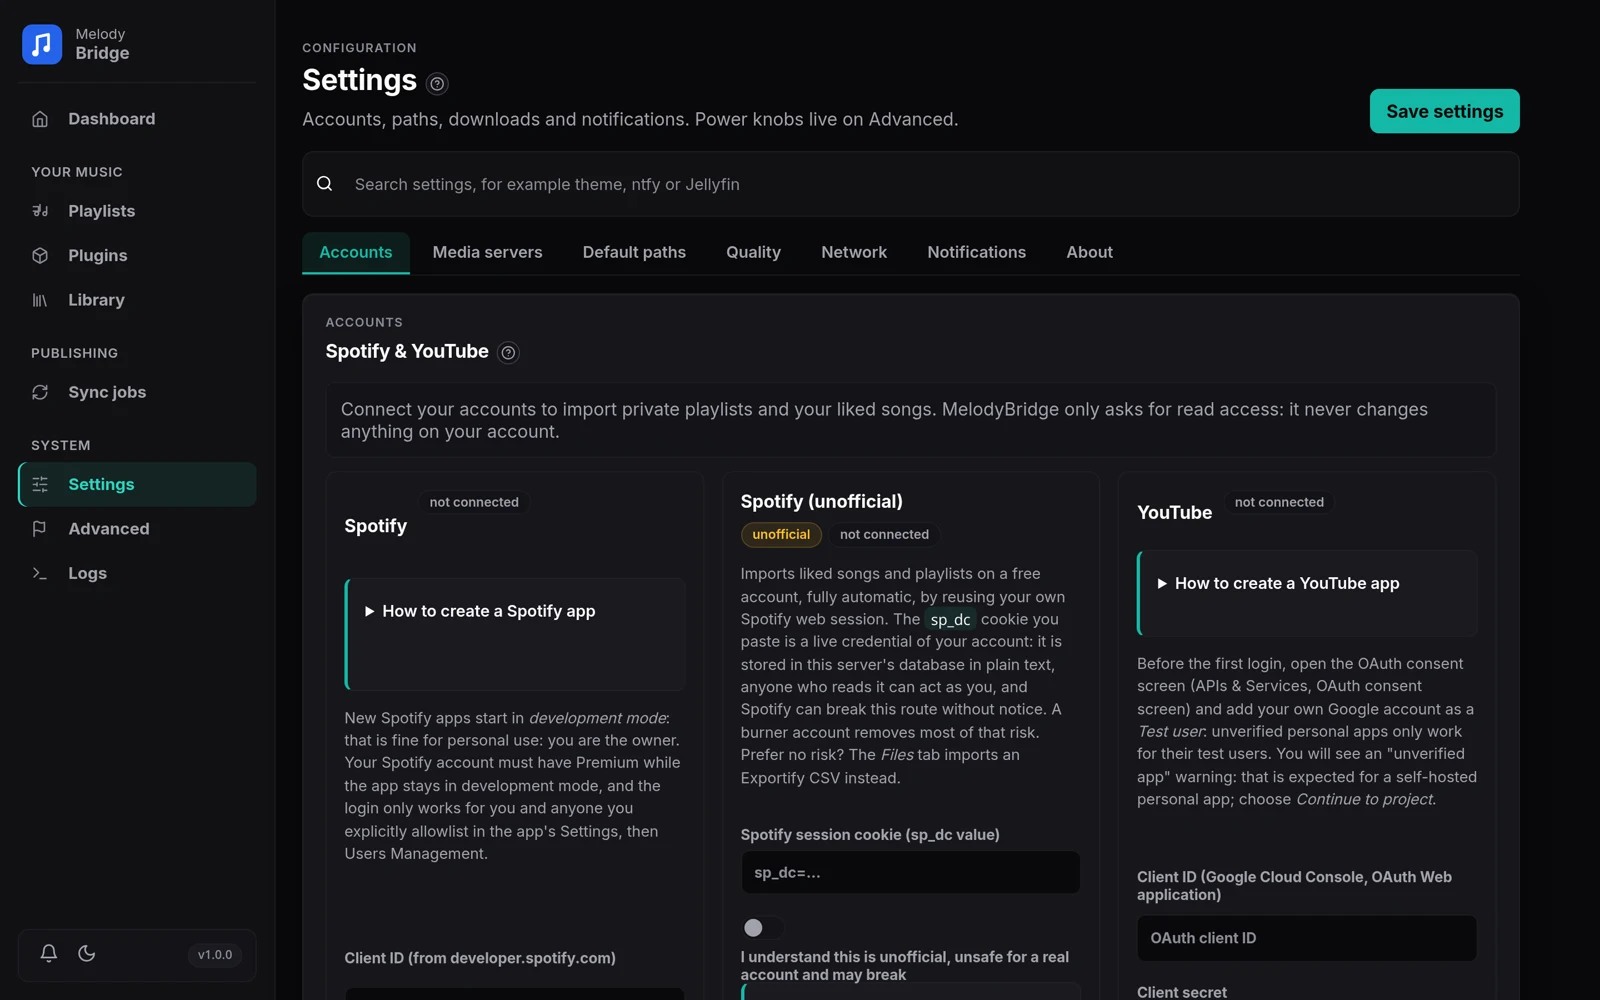
Task: Click the help icon beside Spotify & YouTube
Action: point(508,352)
